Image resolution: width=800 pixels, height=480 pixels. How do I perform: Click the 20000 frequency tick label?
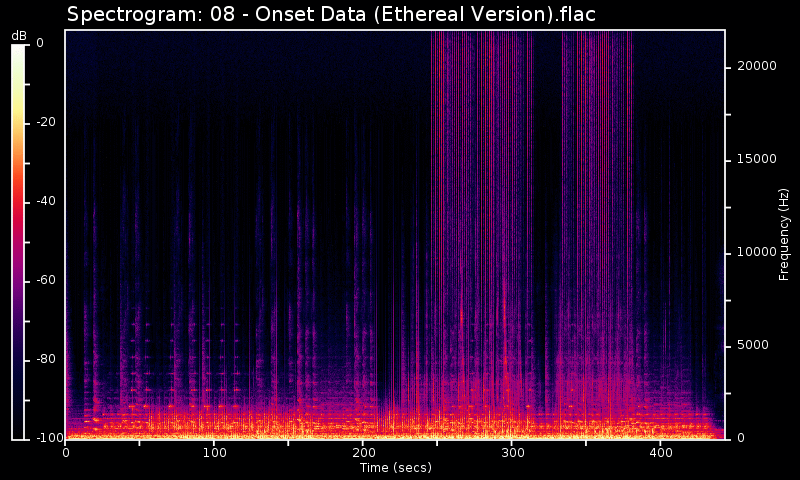click(x=756, y=66)
